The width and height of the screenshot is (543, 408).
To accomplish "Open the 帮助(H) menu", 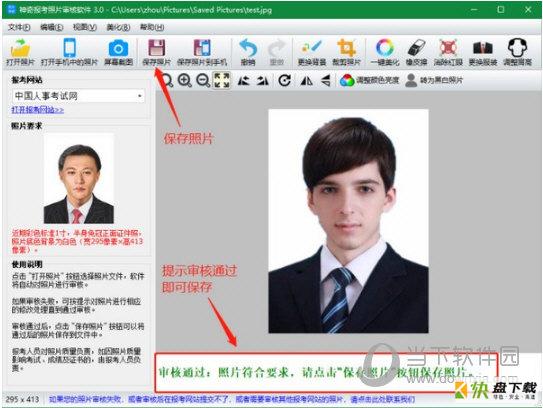I will [152, 27].
